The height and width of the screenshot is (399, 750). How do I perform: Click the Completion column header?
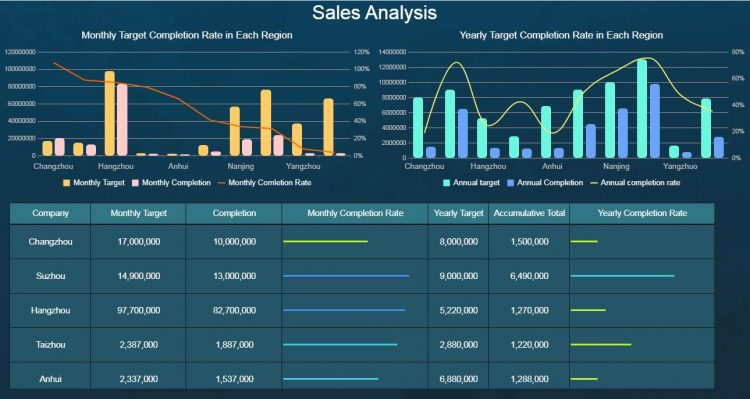tap(234, 213)
